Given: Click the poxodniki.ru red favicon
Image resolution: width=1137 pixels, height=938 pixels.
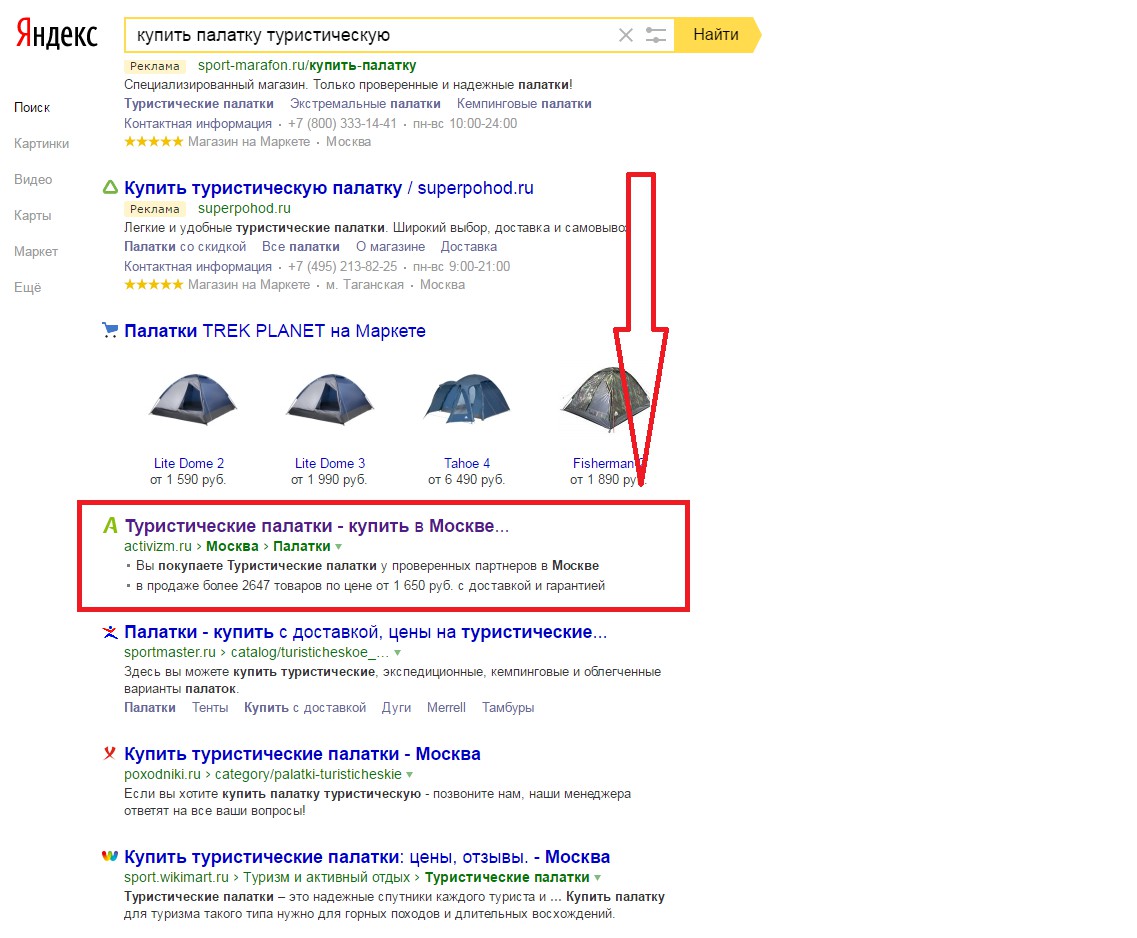Looking at the screenshot, I should [x=109, y=753].
